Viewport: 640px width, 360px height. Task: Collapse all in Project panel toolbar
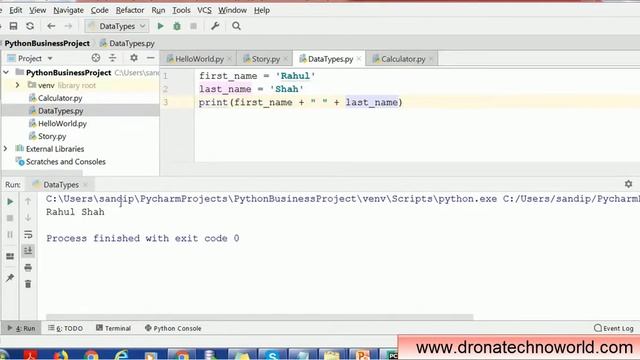113,58
